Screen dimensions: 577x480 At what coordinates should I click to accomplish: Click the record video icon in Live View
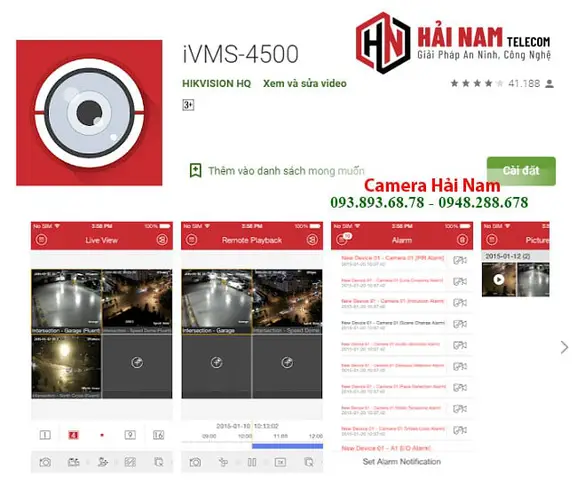point(74,462)
